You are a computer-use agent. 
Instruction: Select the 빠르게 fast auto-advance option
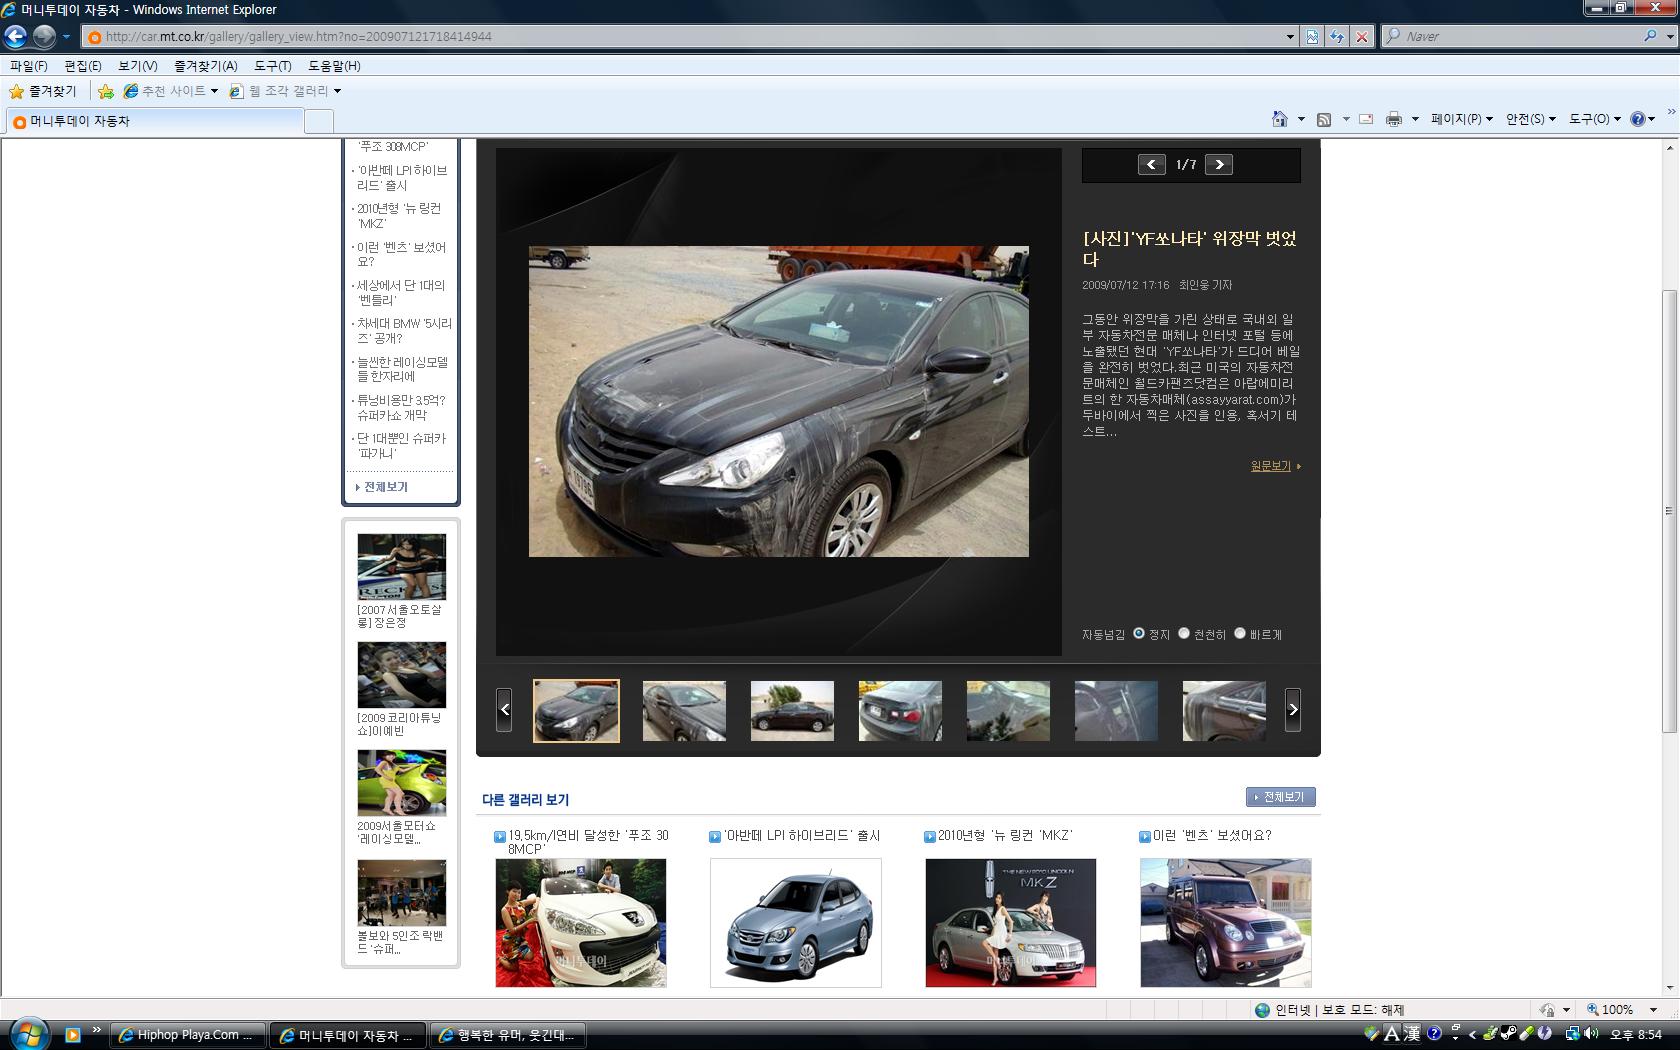tap(1240, 633)
